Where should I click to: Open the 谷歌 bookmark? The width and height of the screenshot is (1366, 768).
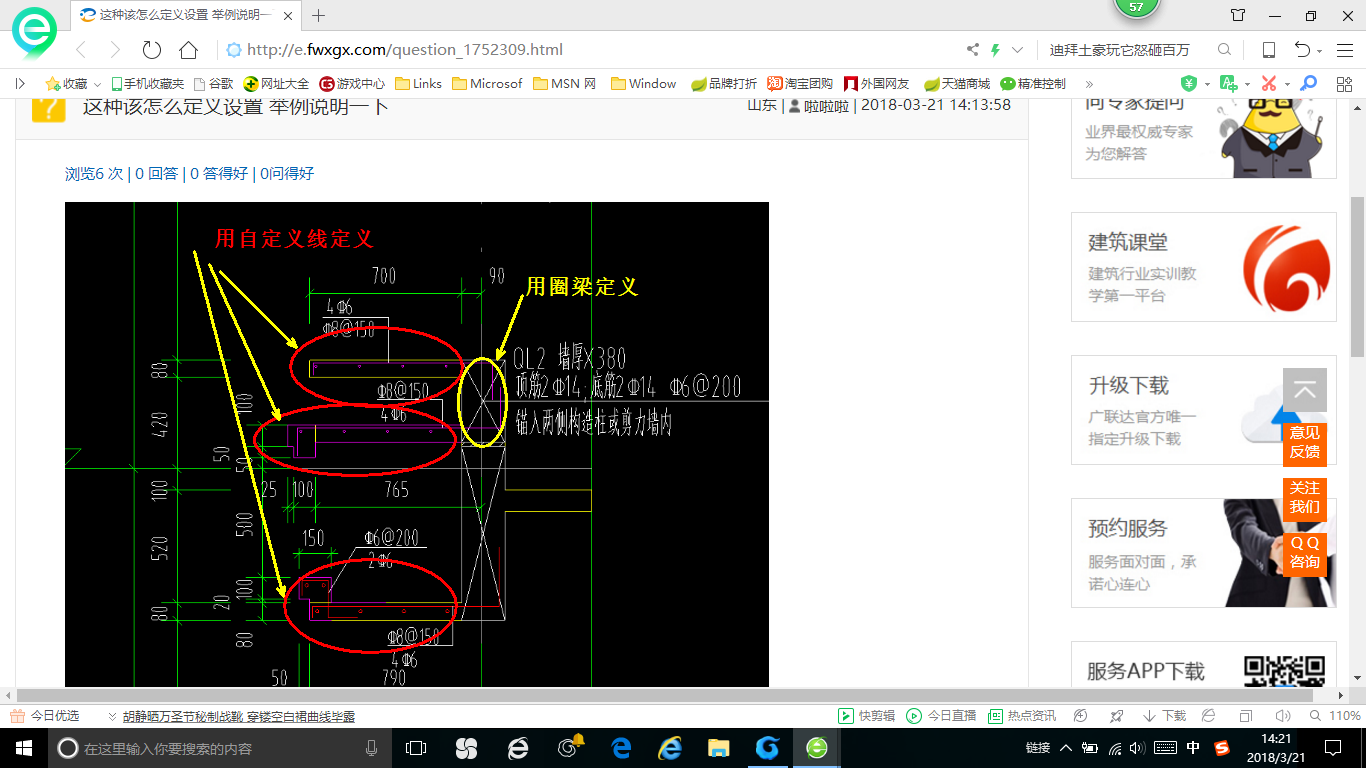(213, 84)
